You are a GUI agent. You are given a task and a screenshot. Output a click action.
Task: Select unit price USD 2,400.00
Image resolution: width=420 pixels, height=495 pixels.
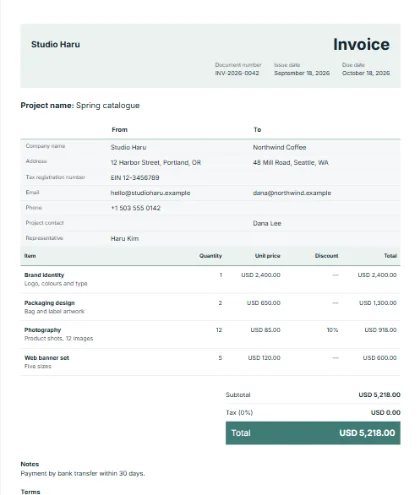point(261,275)
